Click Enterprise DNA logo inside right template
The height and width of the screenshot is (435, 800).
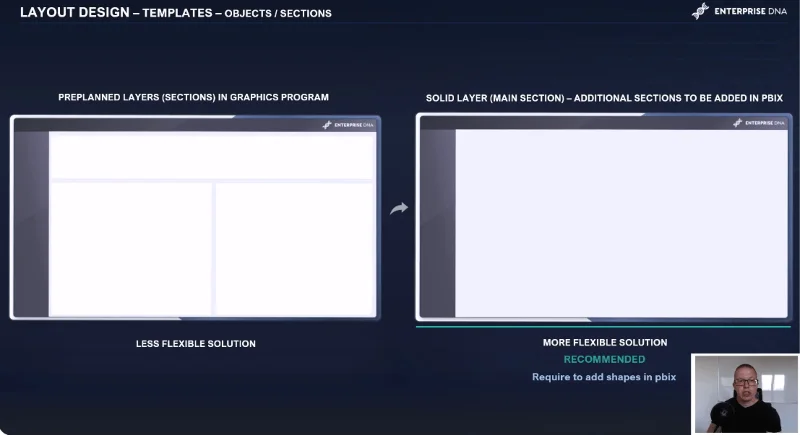759,123
